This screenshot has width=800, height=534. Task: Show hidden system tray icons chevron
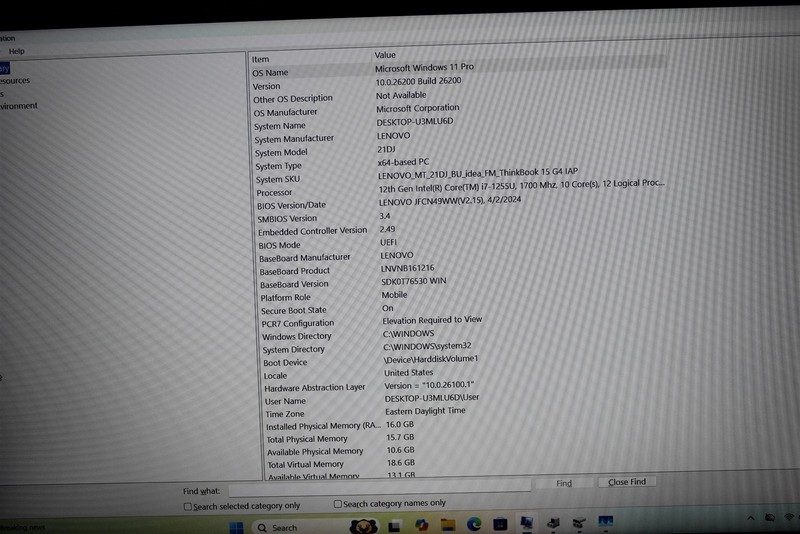tap(751, 518)
